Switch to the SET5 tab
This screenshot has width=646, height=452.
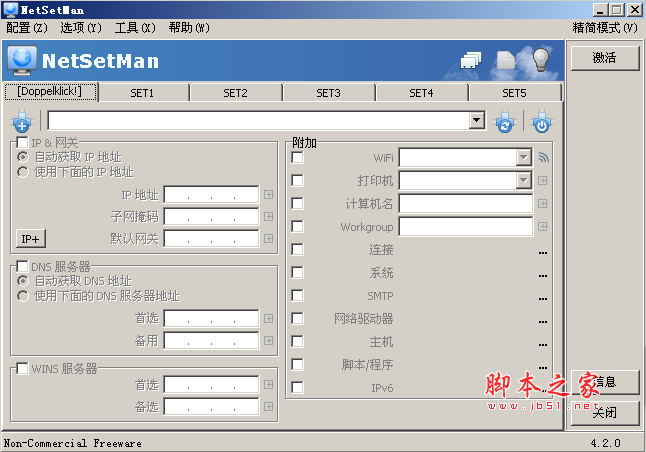[514, 93]
